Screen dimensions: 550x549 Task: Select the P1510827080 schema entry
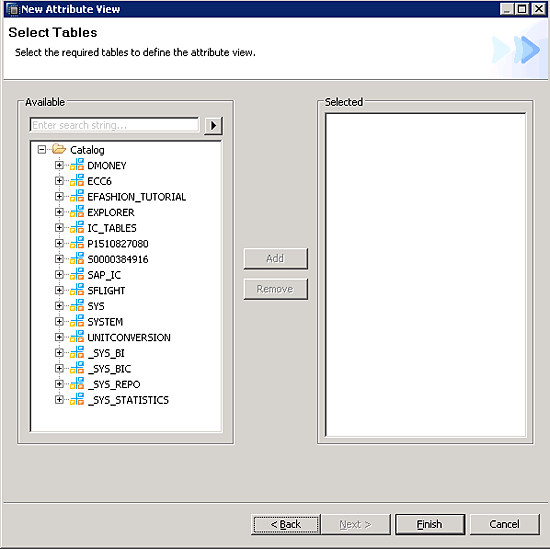pos(118,243)
